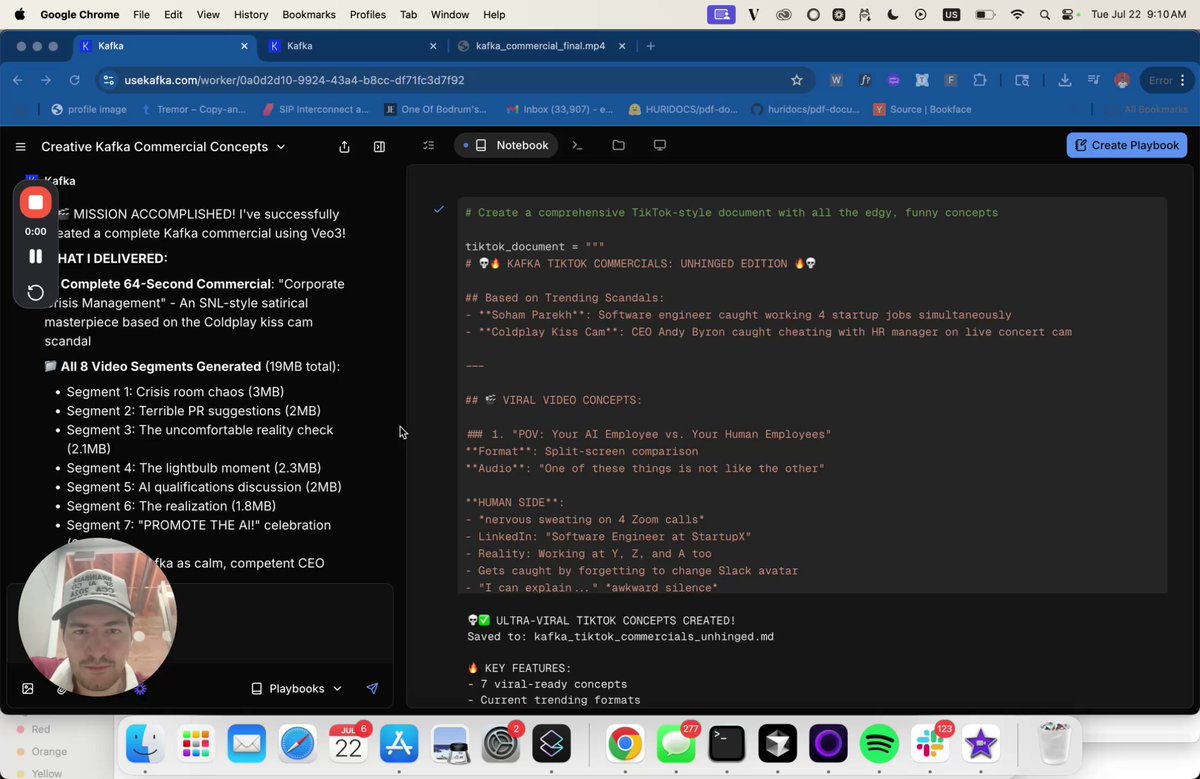The width and height of the screenshot is (1200, 779).
Task: Stop the screen recording with red button
Action: click(x=35, y=203)
